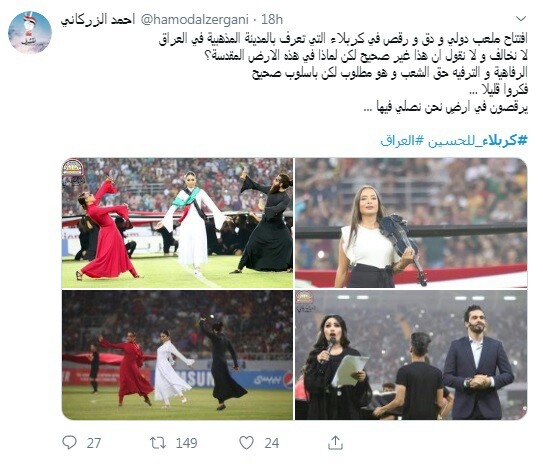Open the photo of dancers near the Pepsi banner
The width and height of the screenshot is (543, 466).
pos(177,355)
